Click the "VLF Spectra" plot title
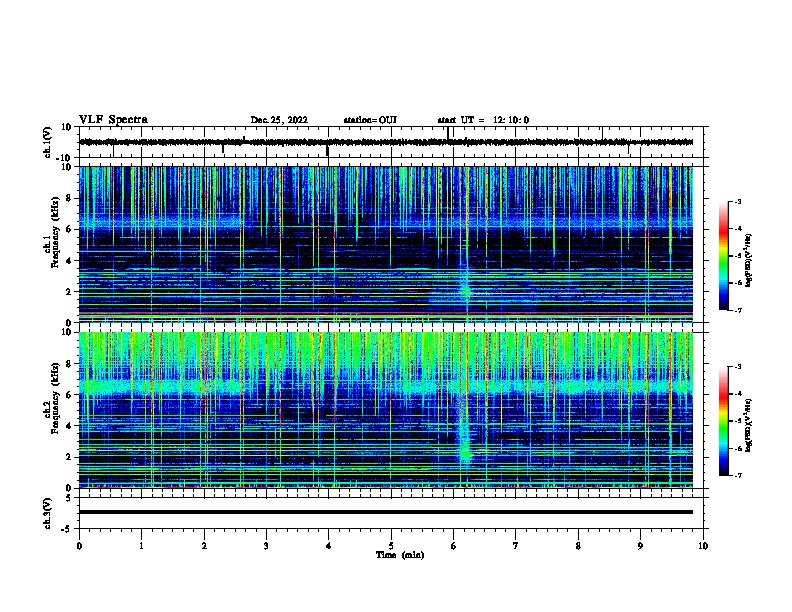This screenshot has width=792, height=612. point(113,120)
